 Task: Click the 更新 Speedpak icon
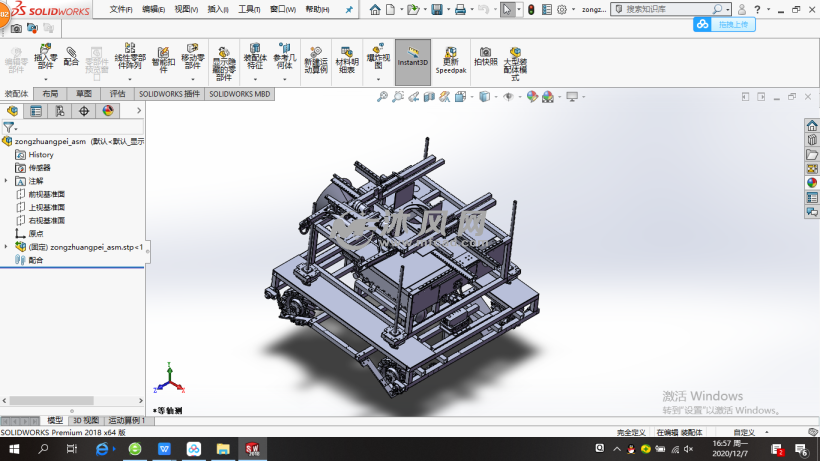point(451,58)
